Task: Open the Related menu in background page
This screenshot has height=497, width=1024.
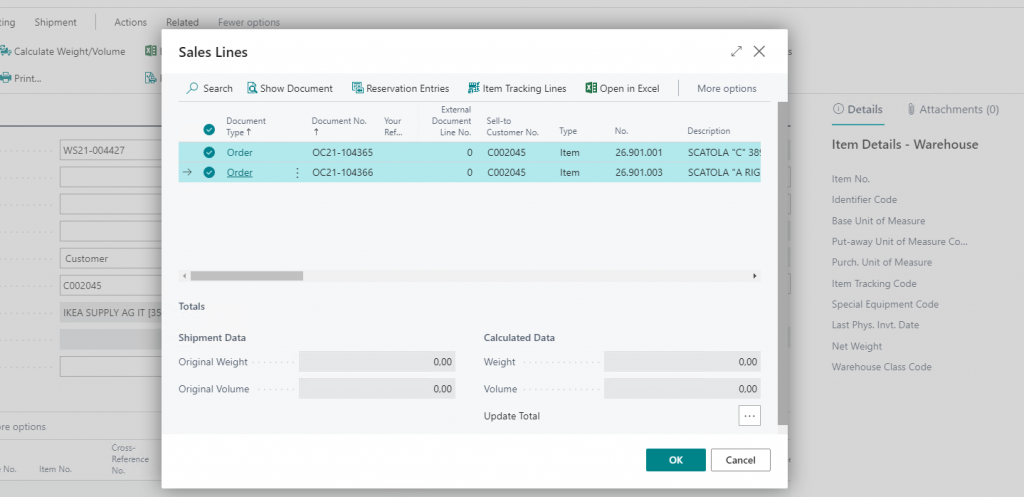Action: pyautogui.click(x=182, y=22)
